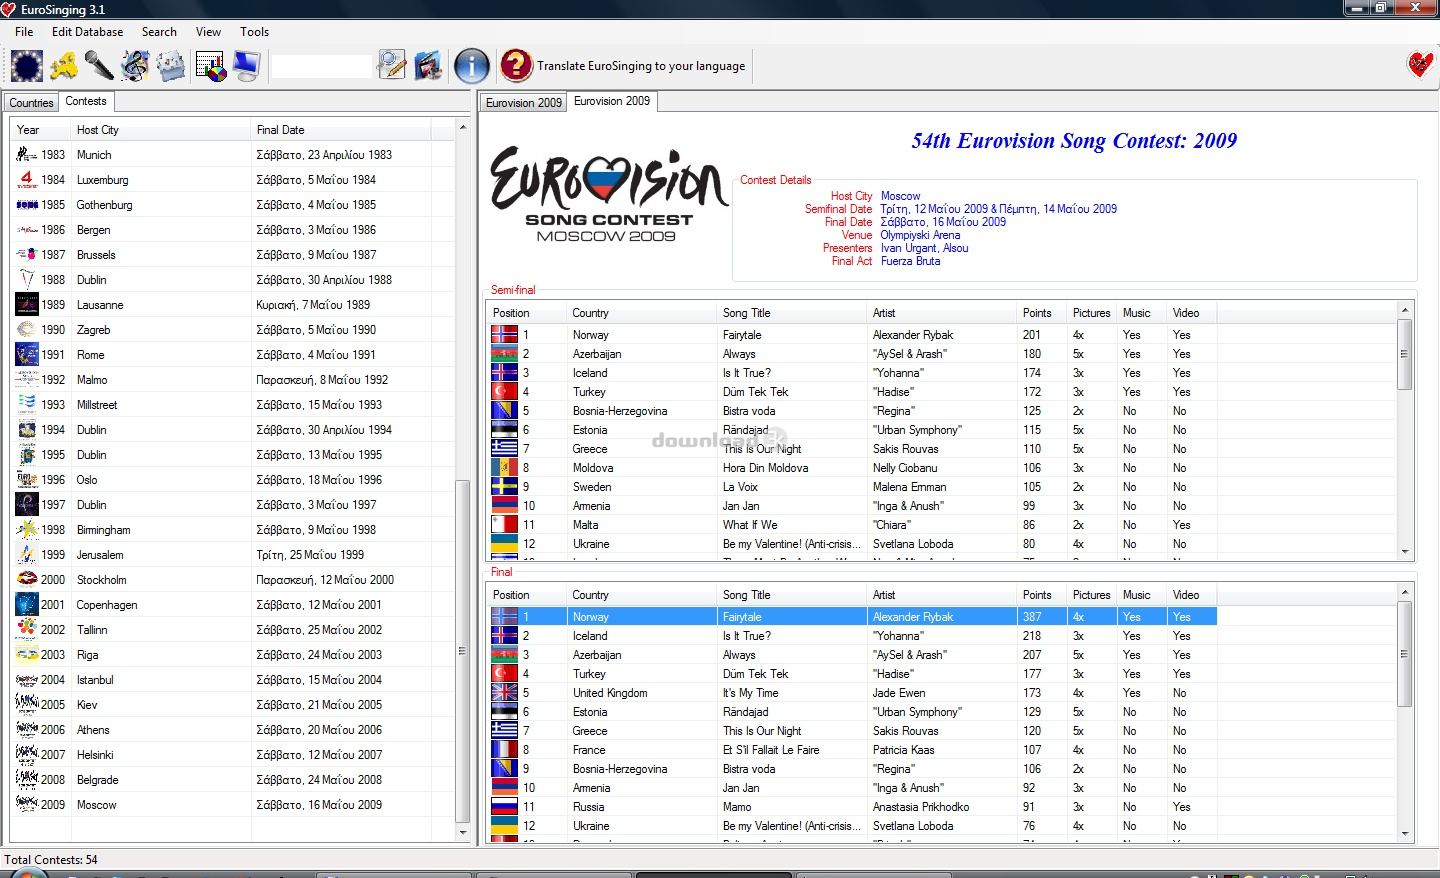This screenshot has height=878, width=1440.
Task: Click the France flag in the Final table
Action: pyautogui.click(x=504, y=750)
